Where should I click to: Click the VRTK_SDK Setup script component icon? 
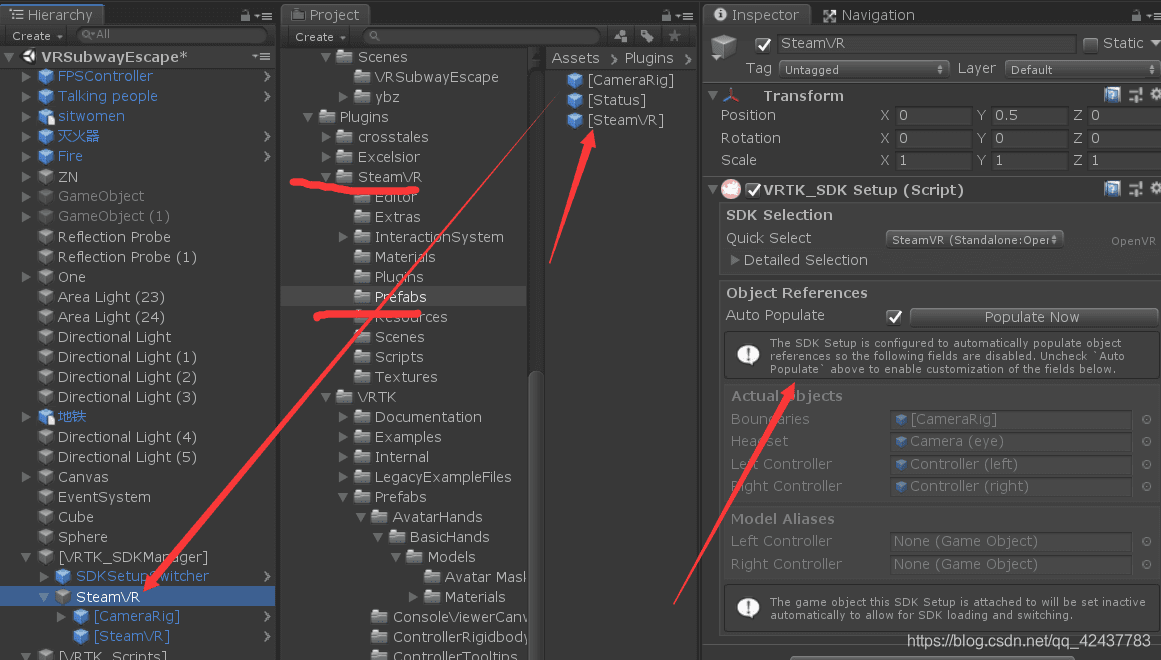point(731,190)
